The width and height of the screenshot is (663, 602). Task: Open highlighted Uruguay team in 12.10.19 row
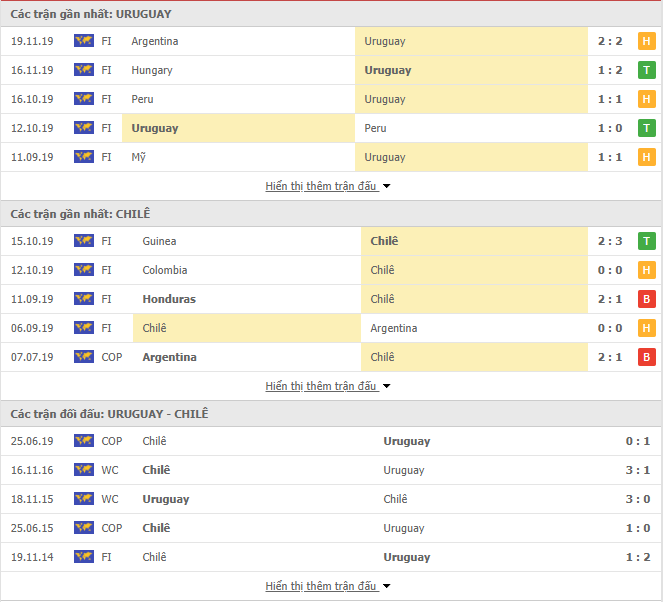coord(155,128)
